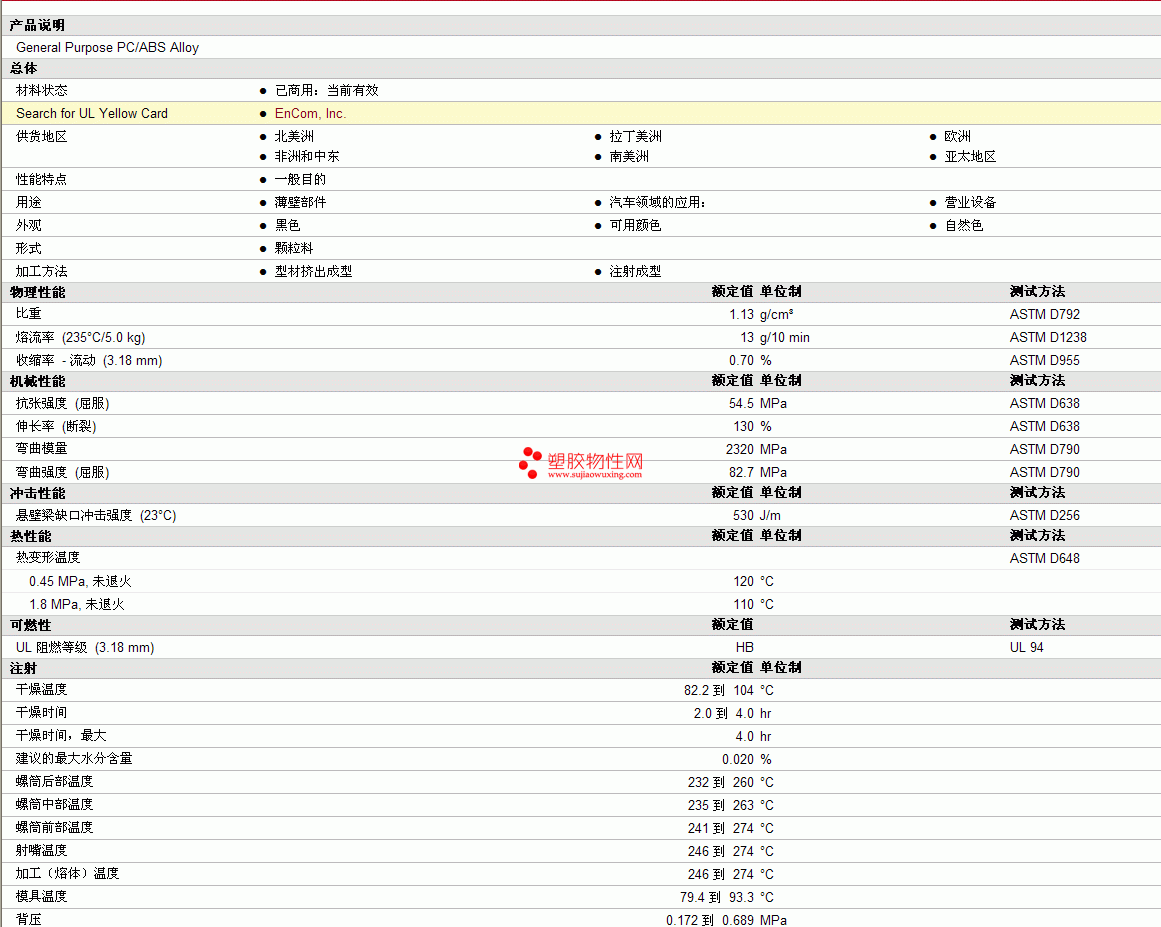Click the 热性能 section header
1161x927 pixels.
click(30, 536)
